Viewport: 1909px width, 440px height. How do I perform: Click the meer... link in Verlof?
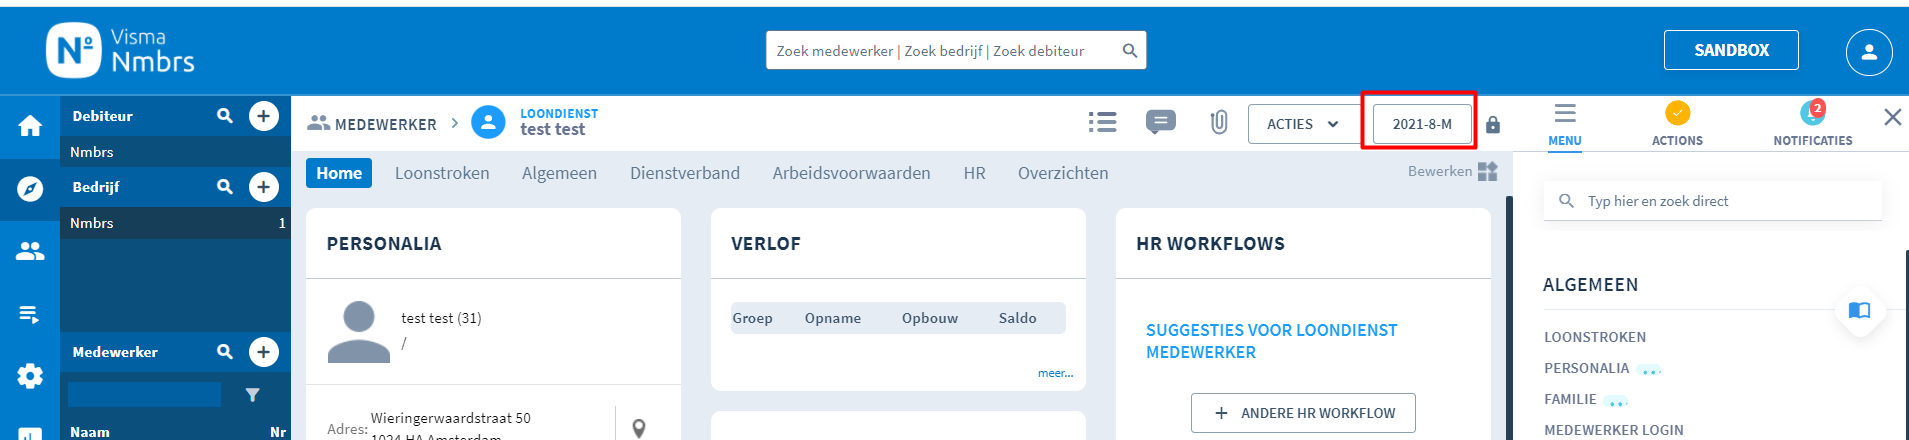(1055, 373)
